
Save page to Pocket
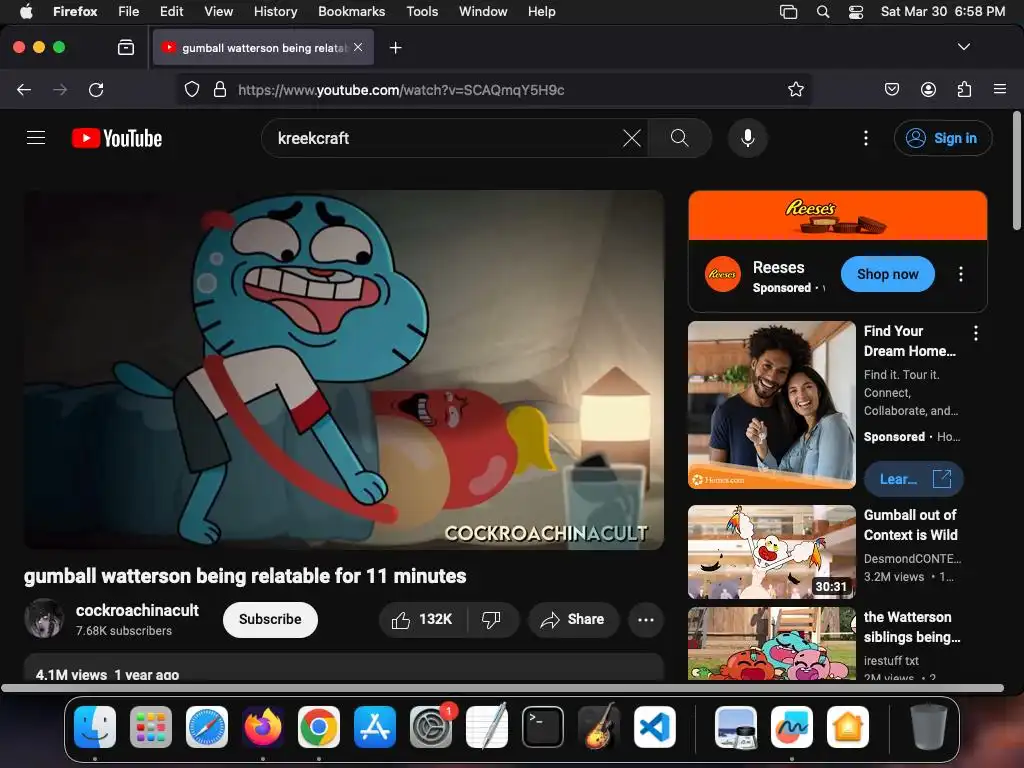click(892, 89)
